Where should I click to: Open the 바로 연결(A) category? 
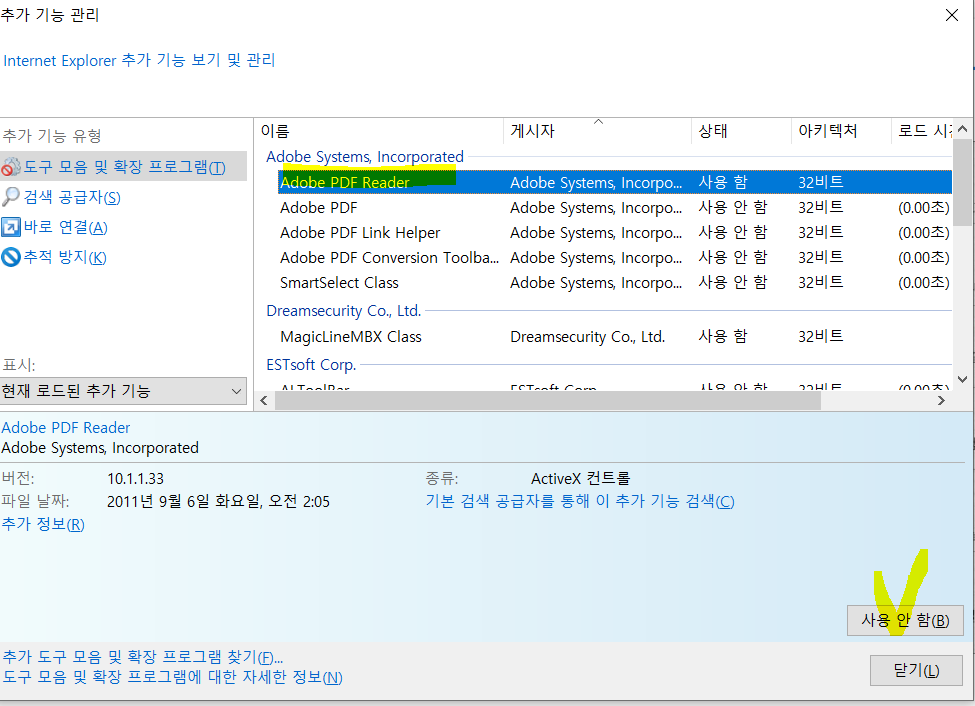[66, 227]
